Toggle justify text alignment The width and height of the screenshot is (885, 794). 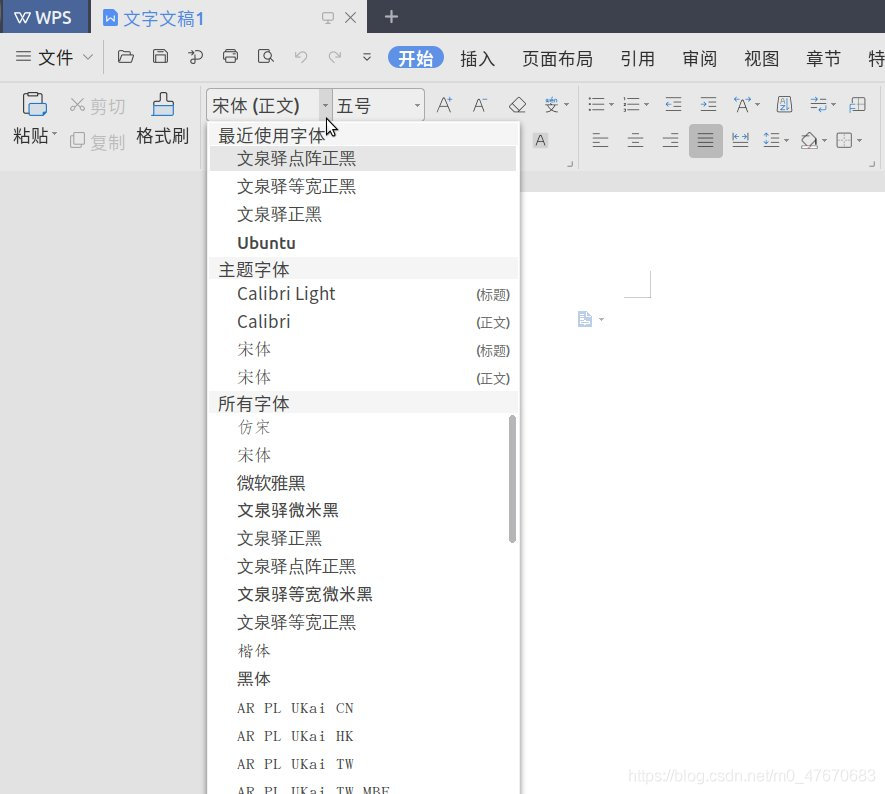pyautogui.click(x=705, y=140)
